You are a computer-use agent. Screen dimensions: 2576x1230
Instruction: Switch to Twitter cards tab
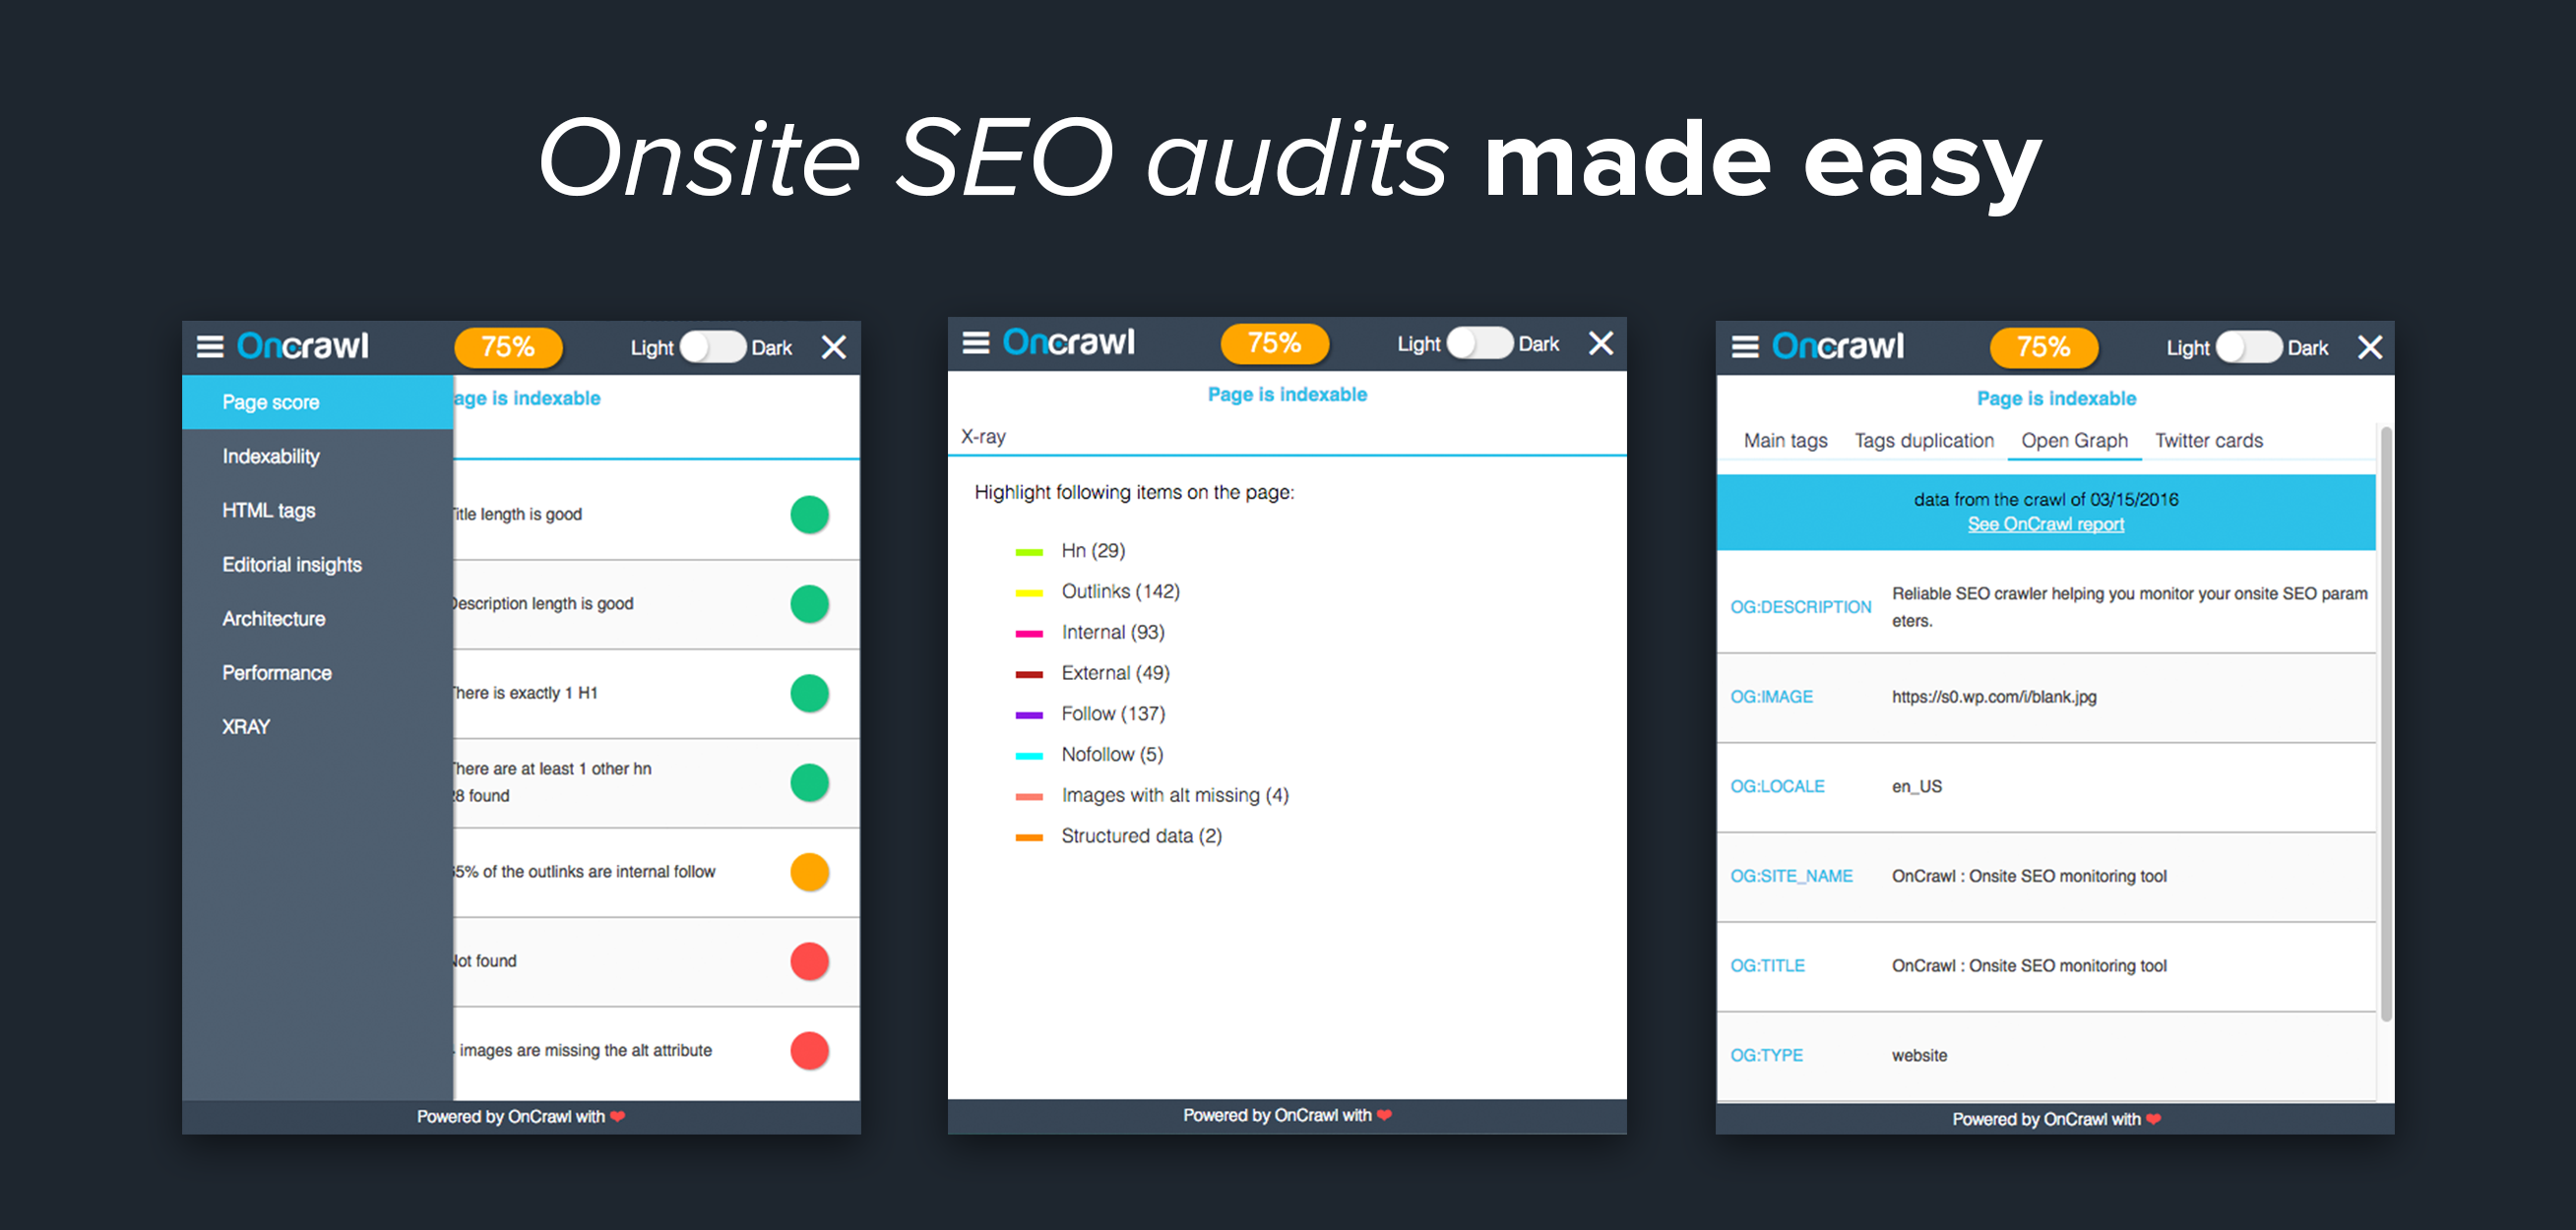point(2208,440)
